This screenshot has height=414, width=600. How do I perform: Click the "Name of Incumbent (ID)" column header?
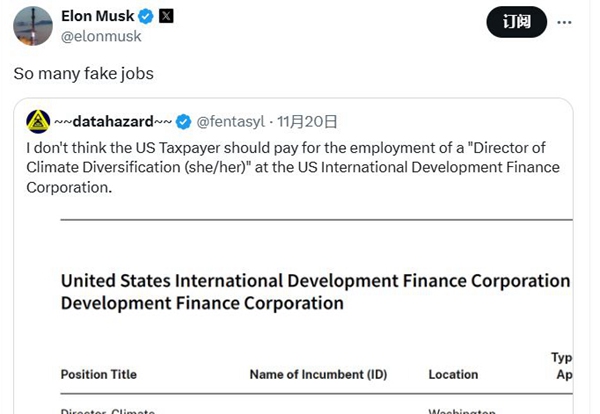click(x=318, y=374)
